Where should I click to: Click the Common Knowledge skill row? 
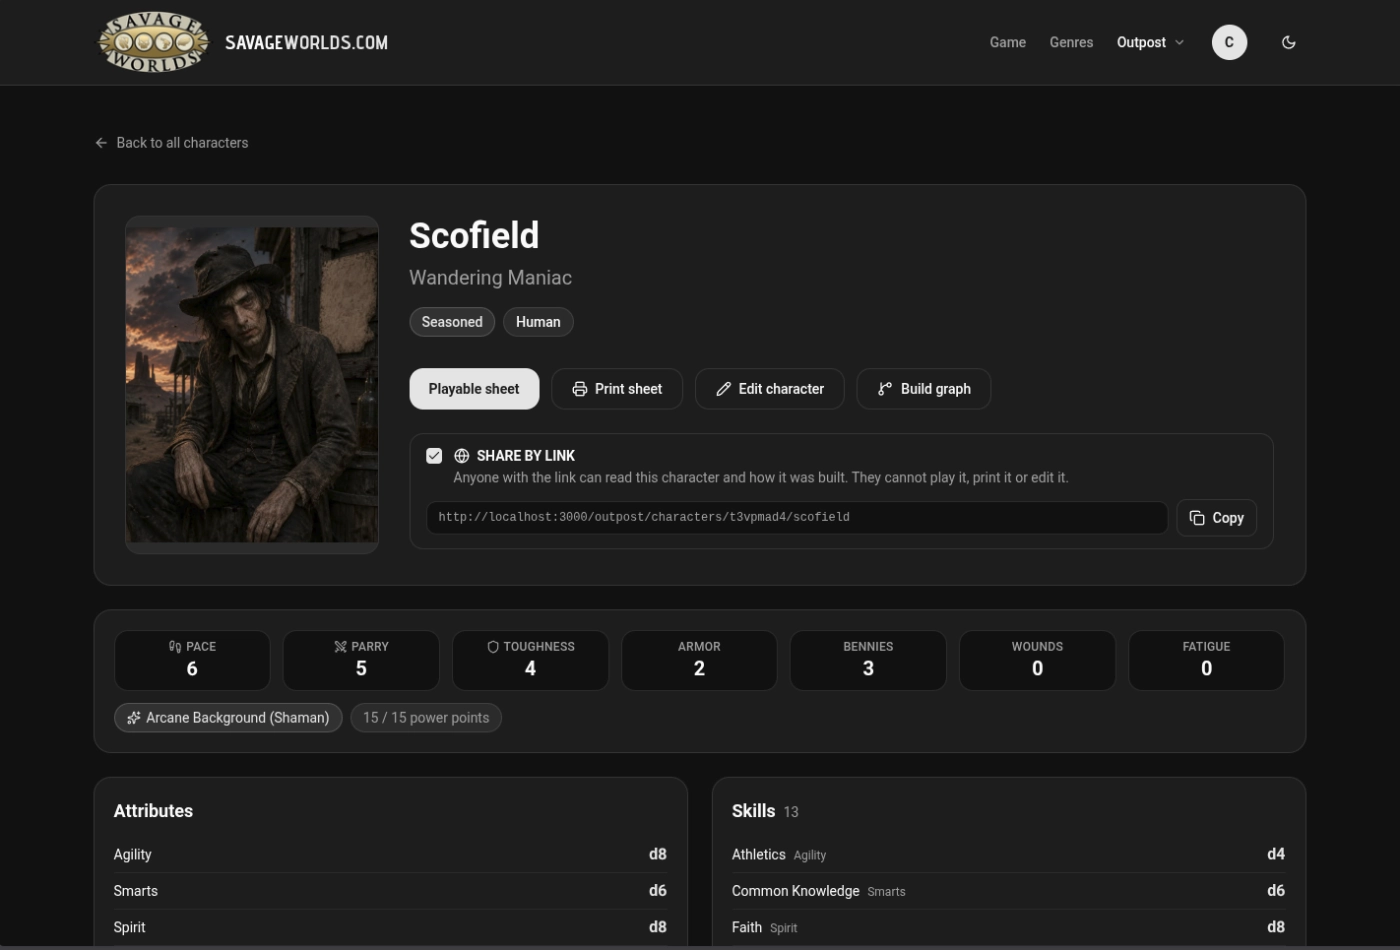click(1008, 891)
